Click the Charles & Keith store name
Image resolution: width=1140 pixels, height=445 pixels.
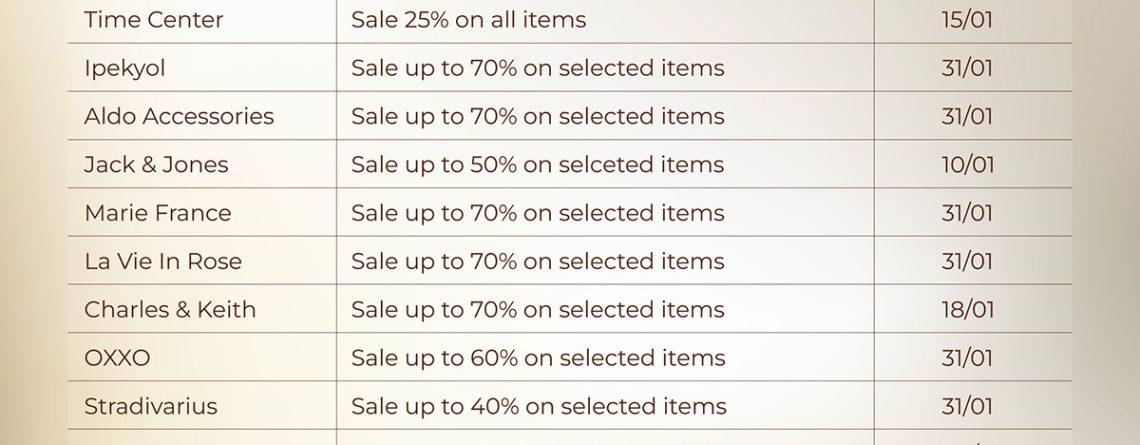pos(170,309)
